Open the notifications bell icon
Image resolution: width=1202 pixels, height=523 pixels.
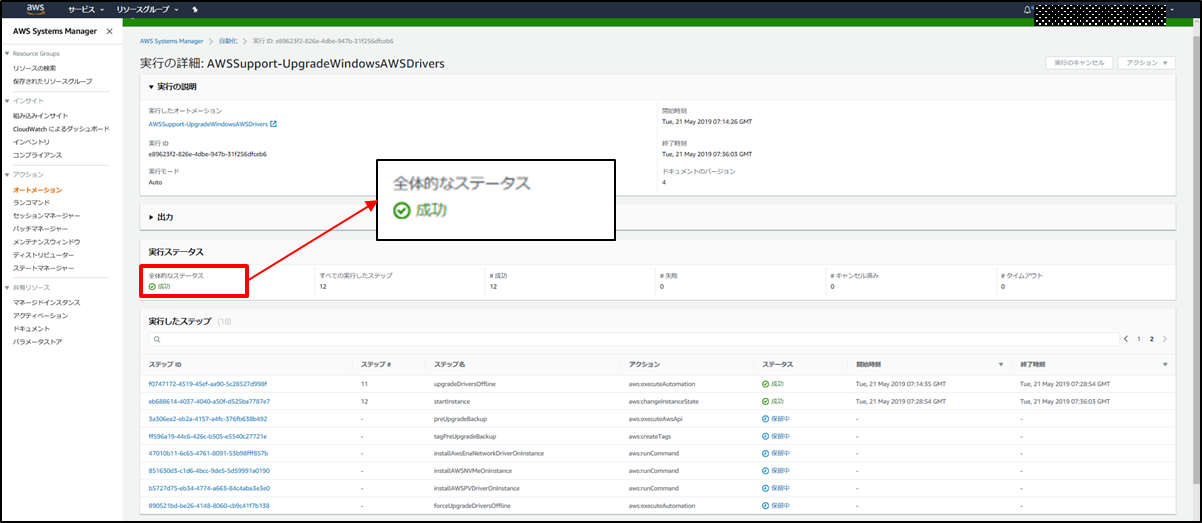(1027, 10)
